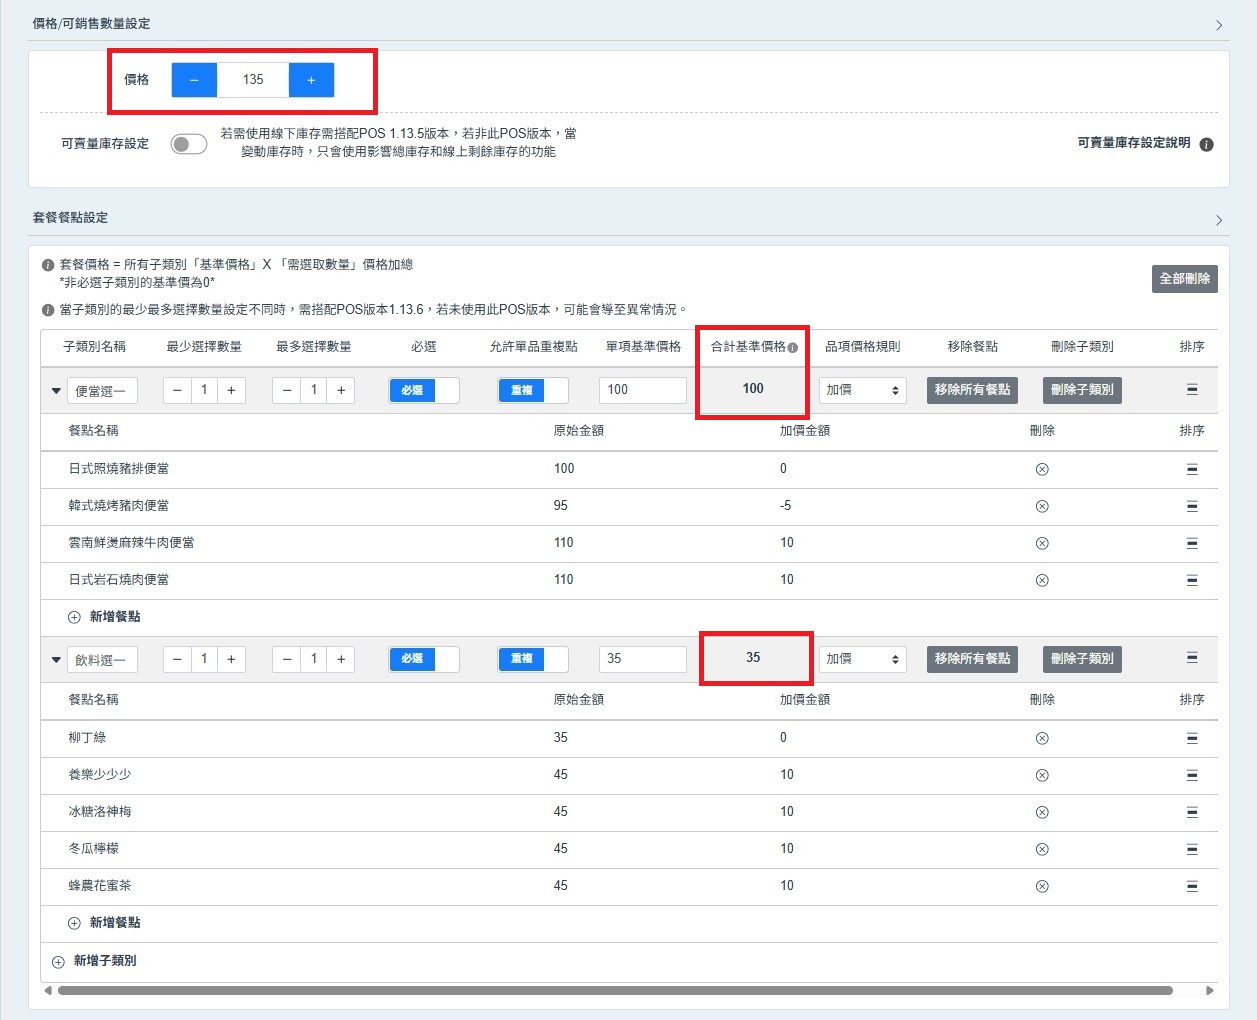This screenshot has height=1020, width=1257.
Task: Click the 全部刪除 button
Action: click(1184, 279)
